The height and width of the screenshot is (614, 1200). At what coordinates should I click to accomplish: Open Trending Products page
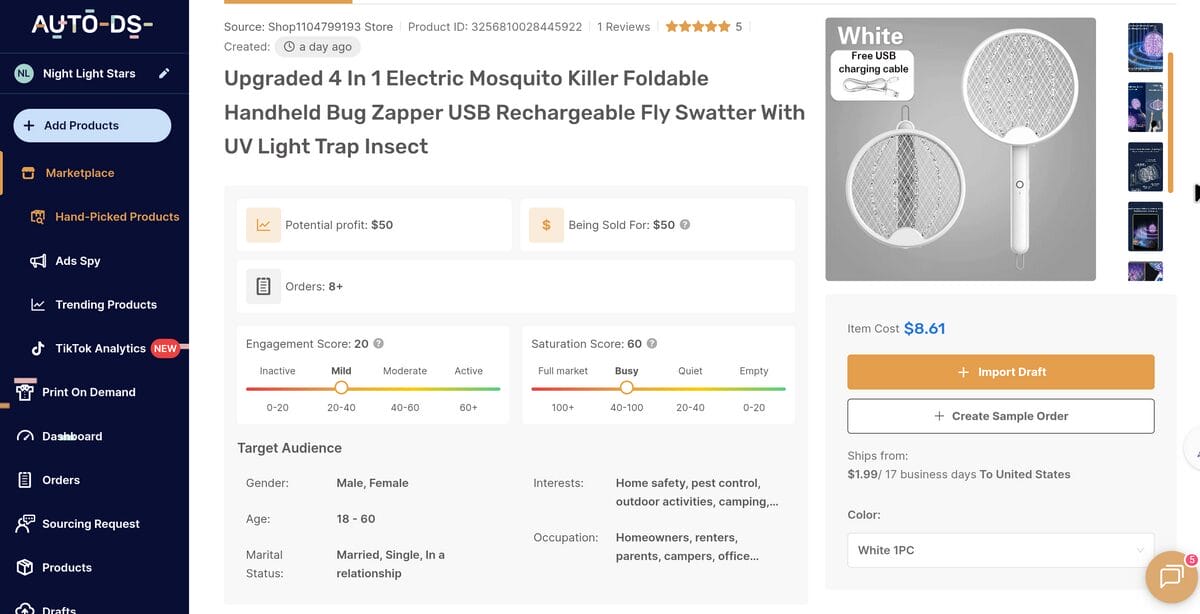click(106, 305)
